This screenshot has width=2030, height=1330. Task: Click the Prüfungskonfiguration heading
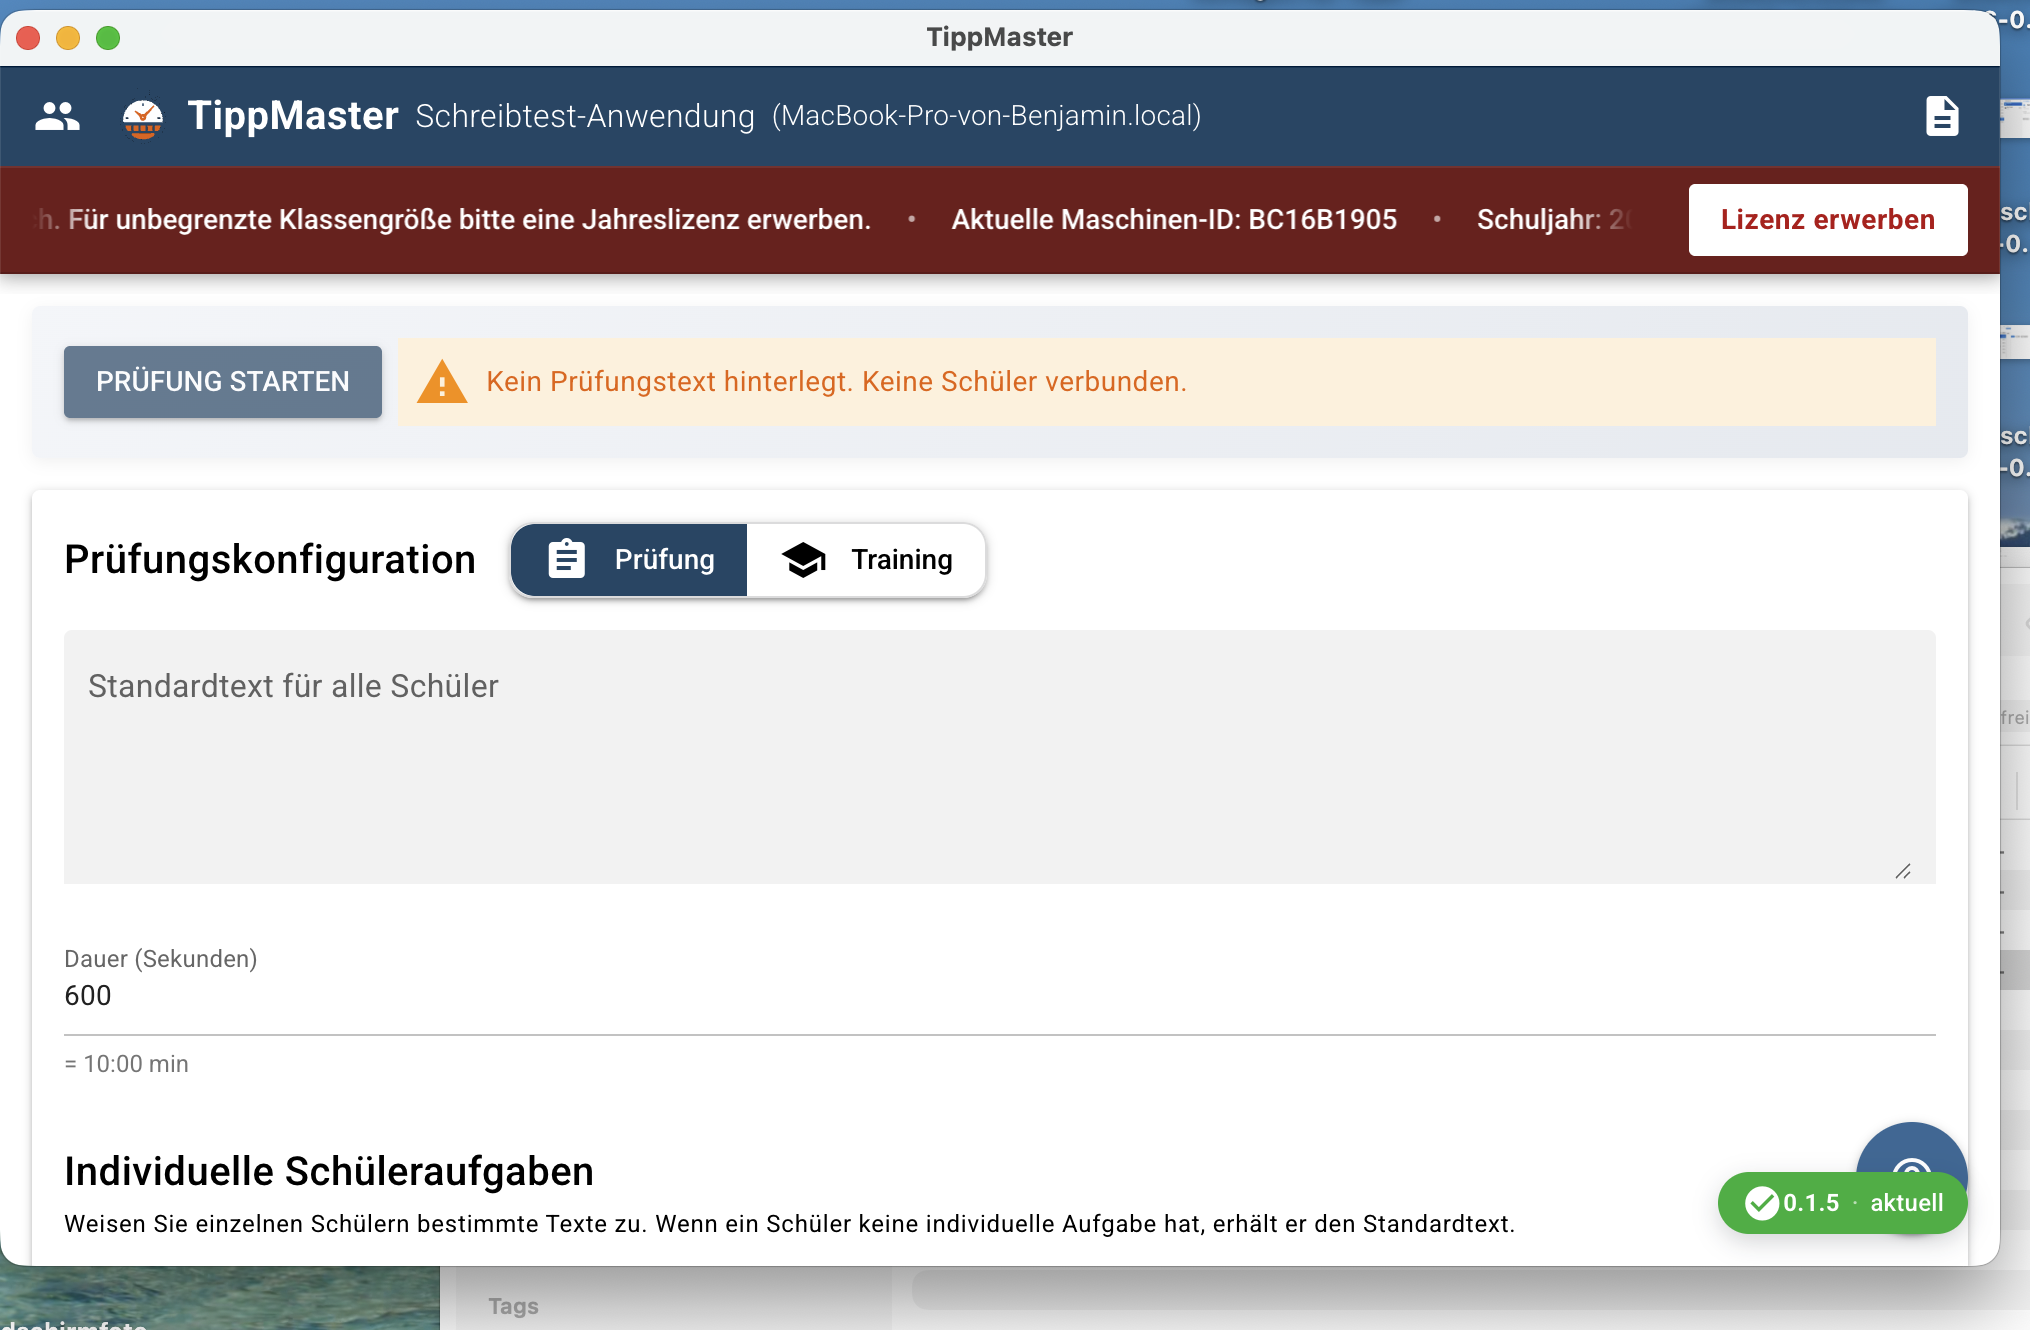pos(270,560)
